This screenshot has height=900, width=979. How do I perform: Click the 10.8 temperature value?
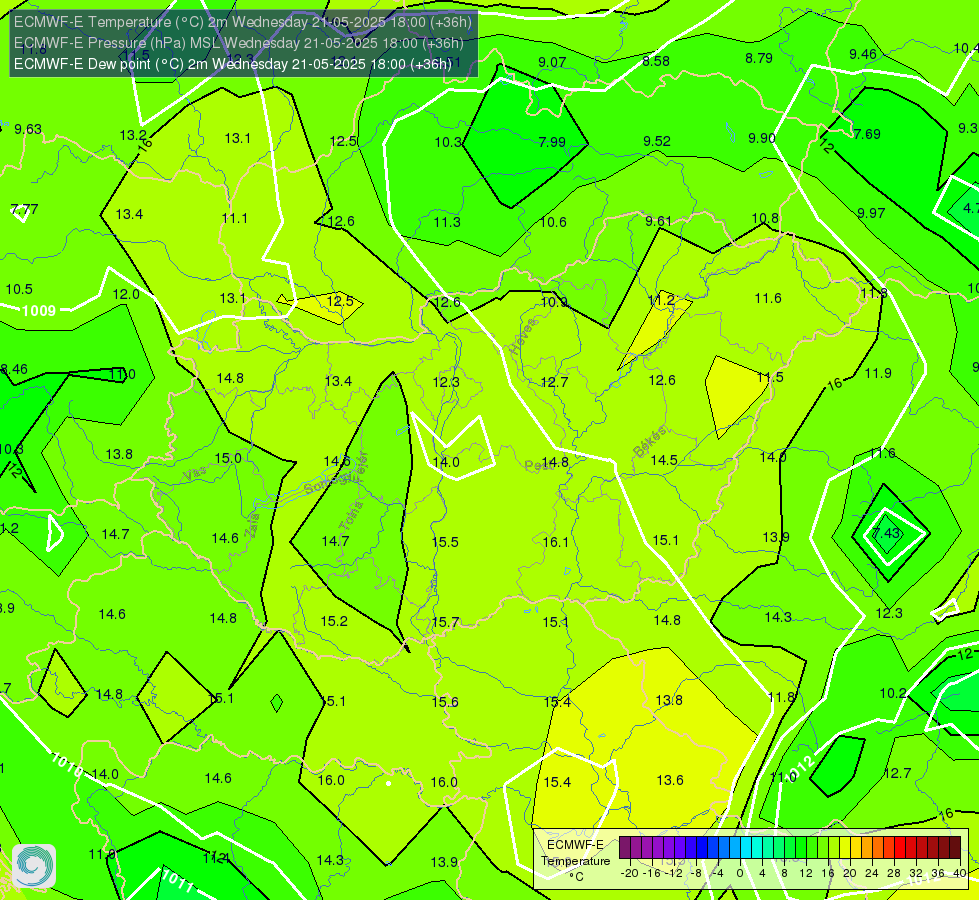765,218
